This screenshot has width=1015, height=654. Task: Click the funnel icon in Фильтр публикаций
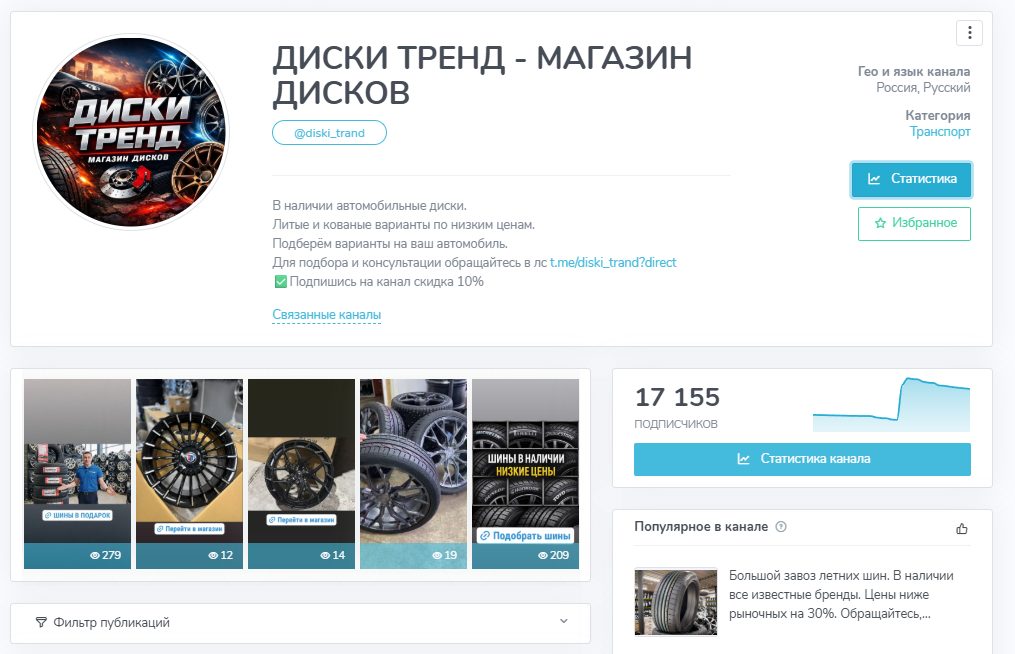tap(41, 622)
